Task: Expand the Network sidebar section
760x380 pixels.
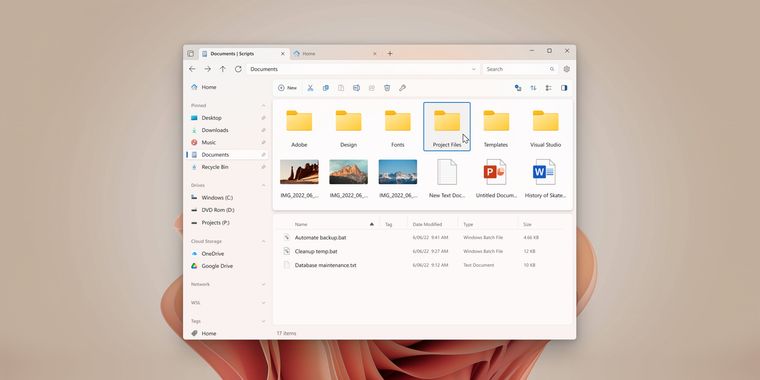Action: tap(264, 284)
